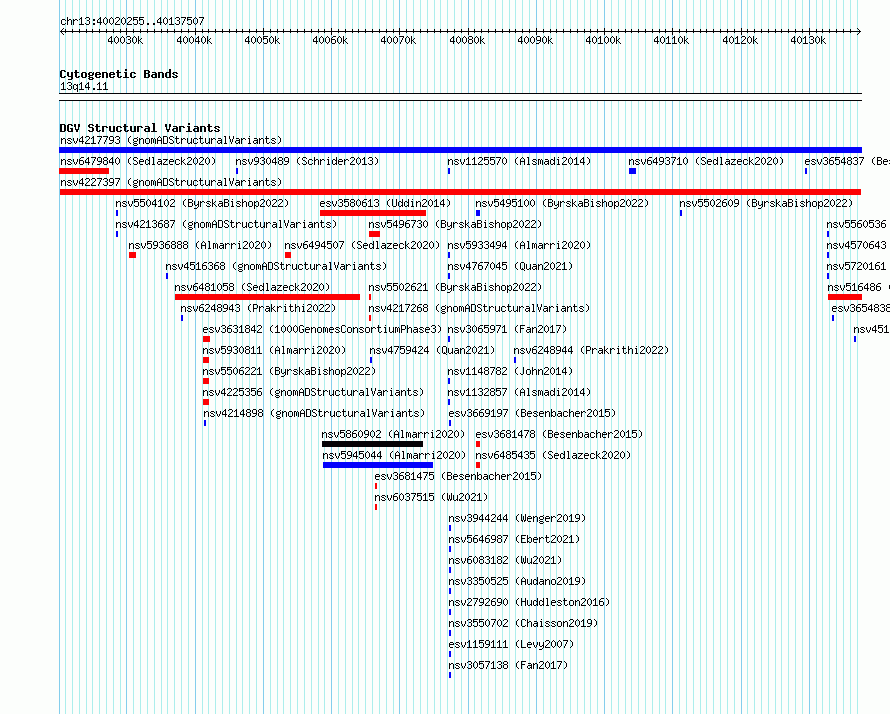
Task: Open esv3681475 (Besenbacher2015) label
Action: pyautogui.click(x=458, y=476)
